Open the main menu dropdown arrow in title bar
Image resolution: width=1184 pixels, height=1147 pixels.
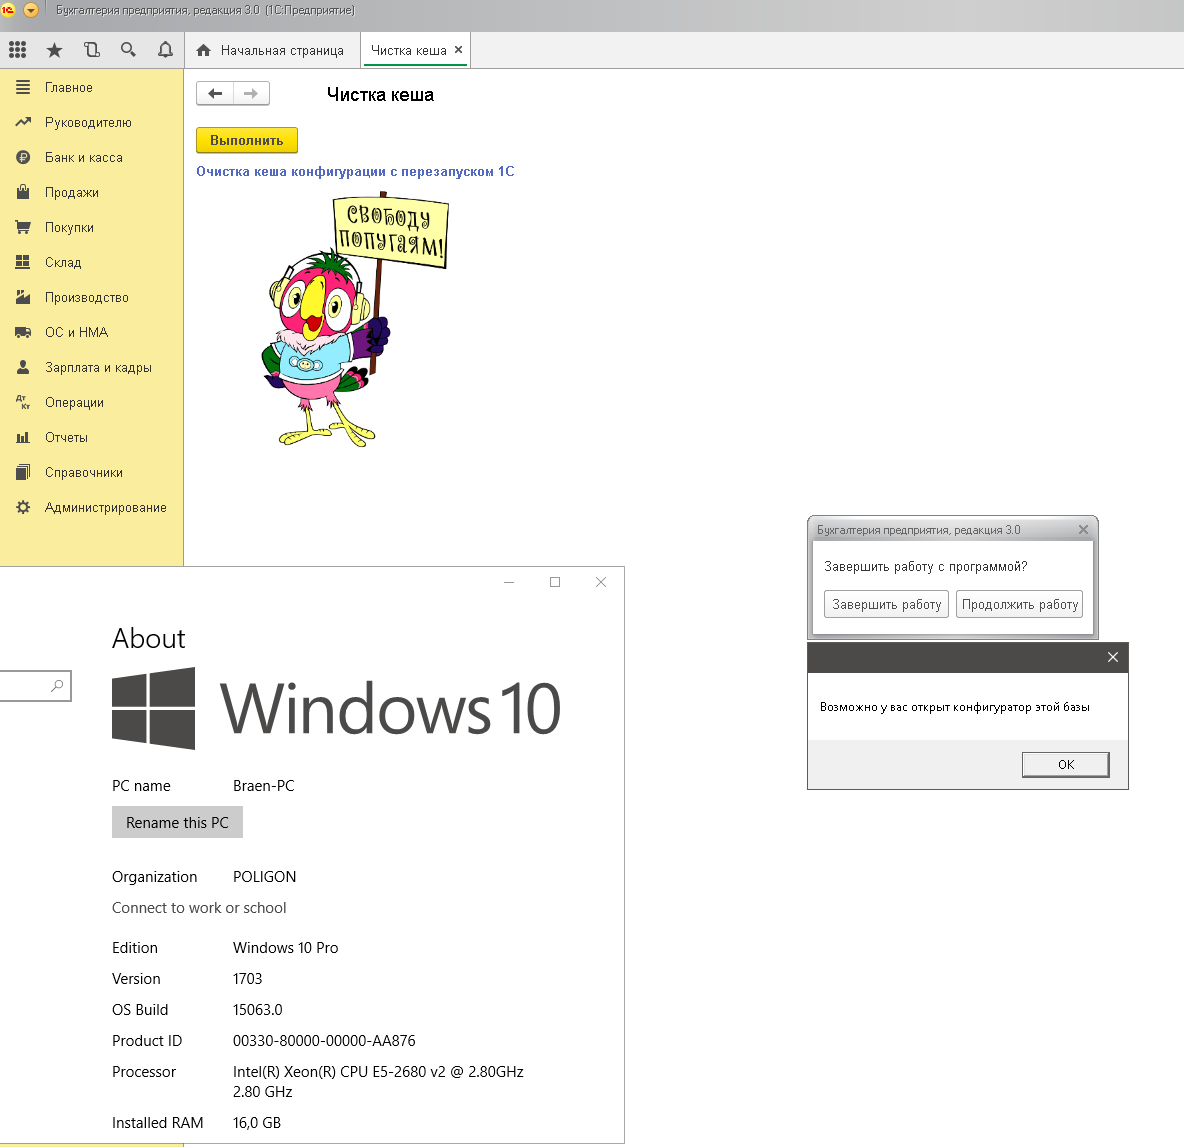click(x=31, y=10)
